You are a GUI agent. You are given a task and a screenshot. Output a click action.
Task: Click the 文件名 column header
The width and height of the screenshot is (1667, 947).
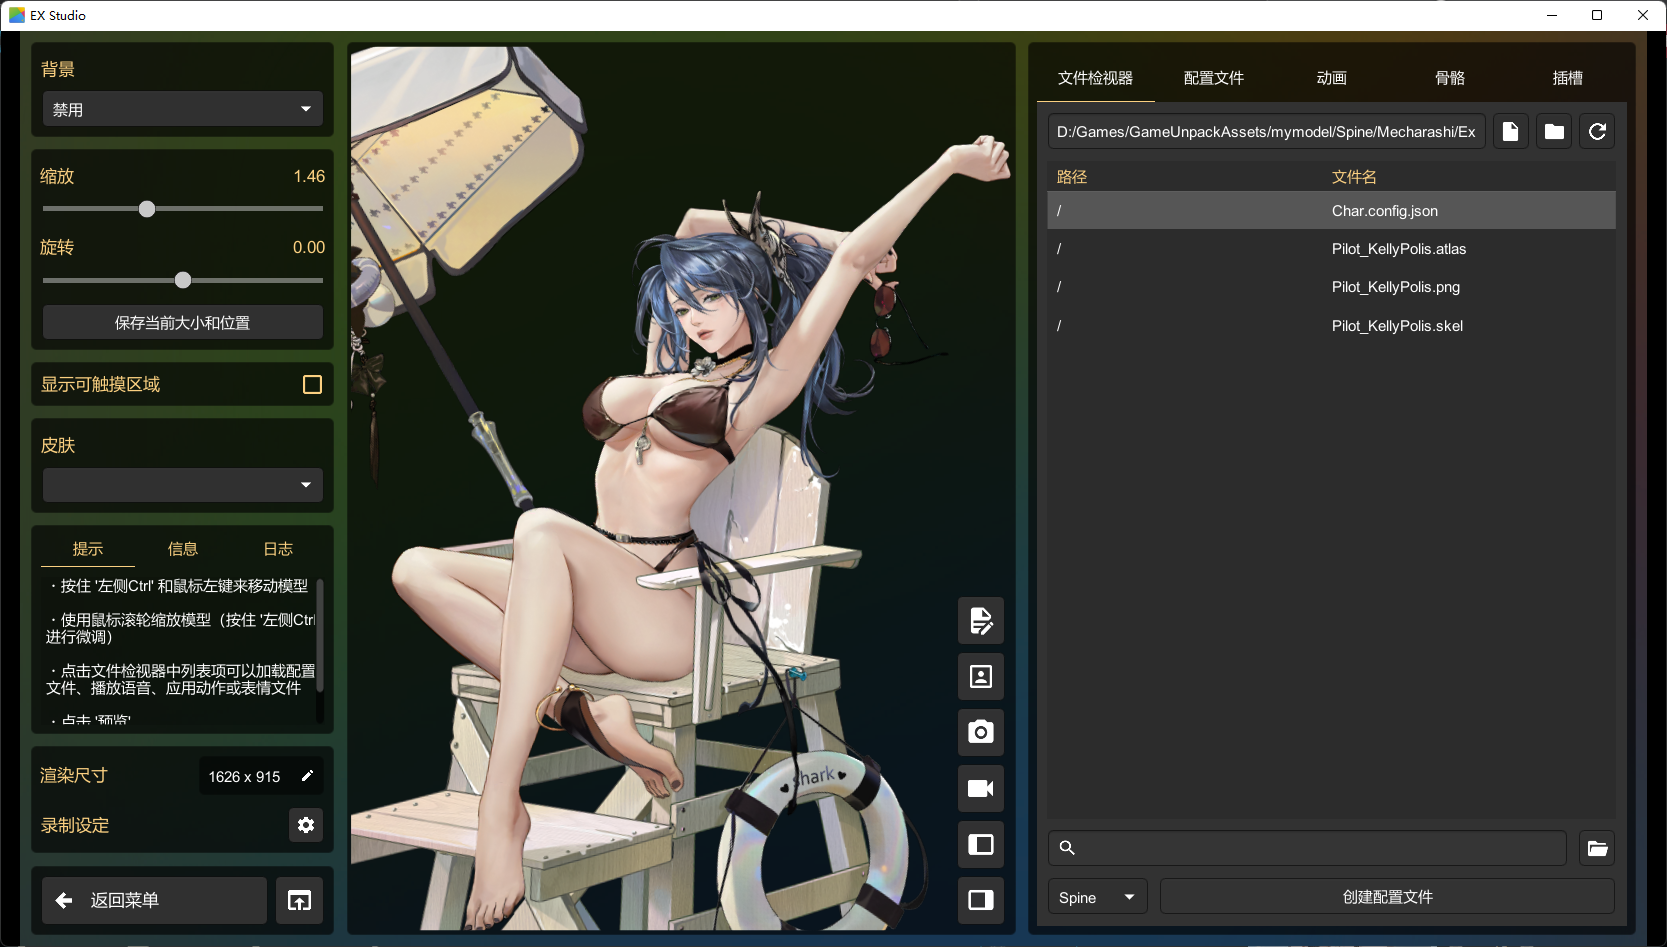tap(1354, 177)
